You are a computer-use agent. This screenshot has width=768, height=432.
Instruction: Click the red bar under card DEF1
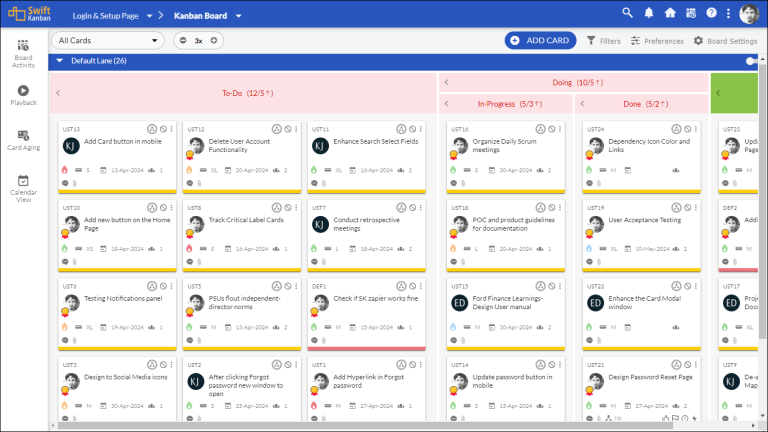366,349
